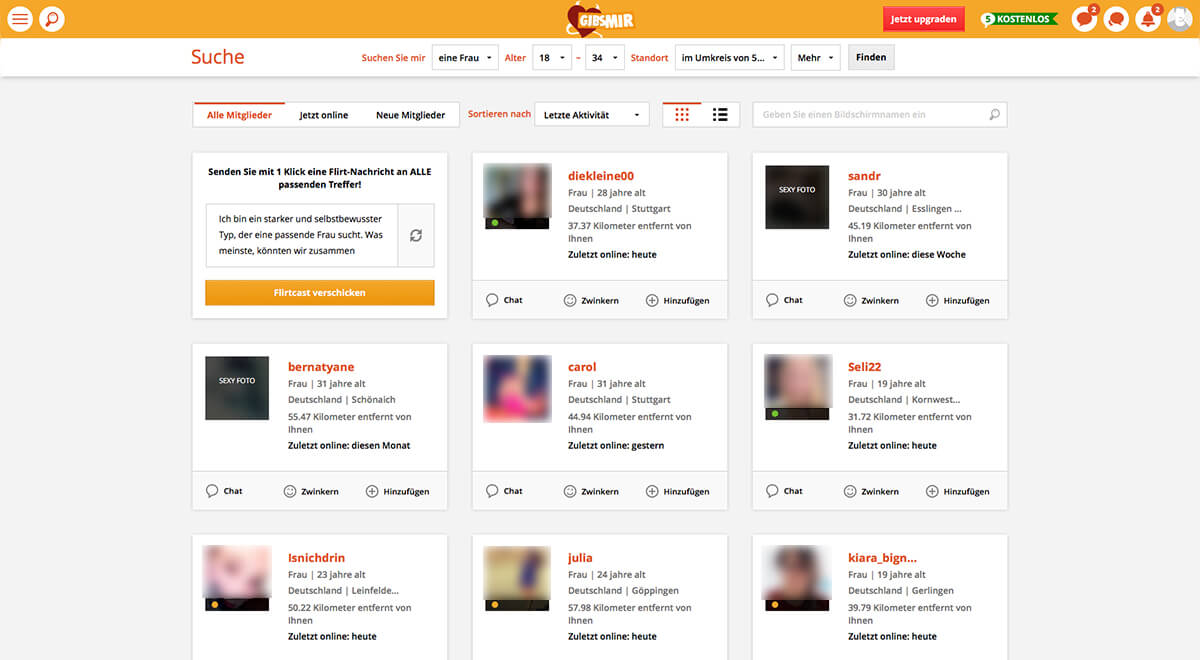
Task: Open bernatyane profile link
Action: click(x=321, y=367)
